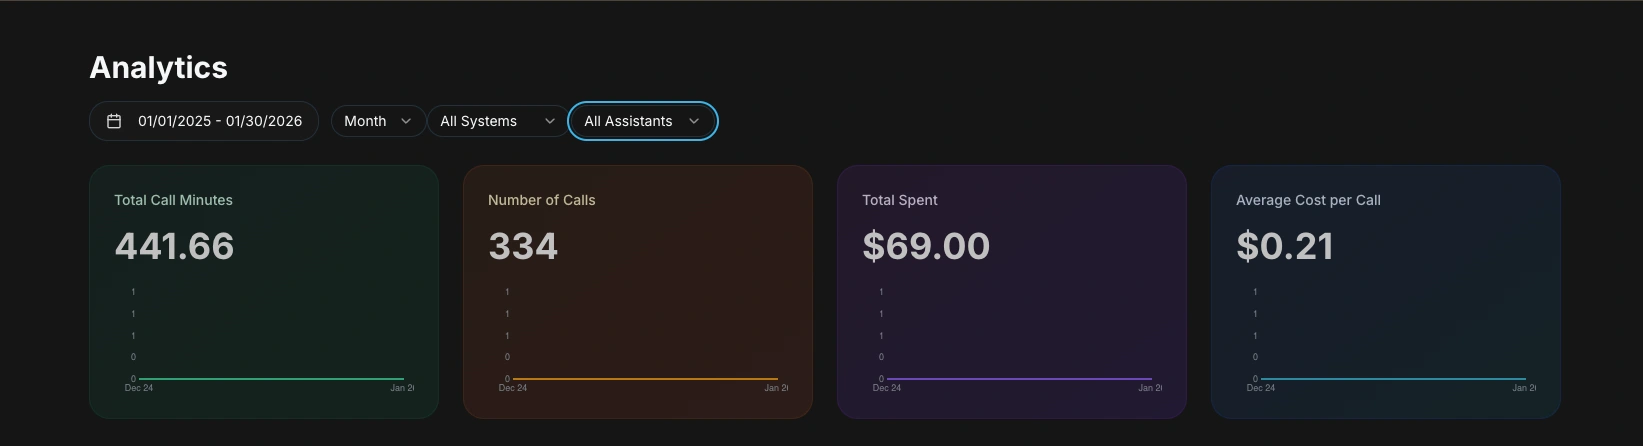Click the chevron next to All Systems
This screenshot has height=446, width=1643.
[549, 121]
